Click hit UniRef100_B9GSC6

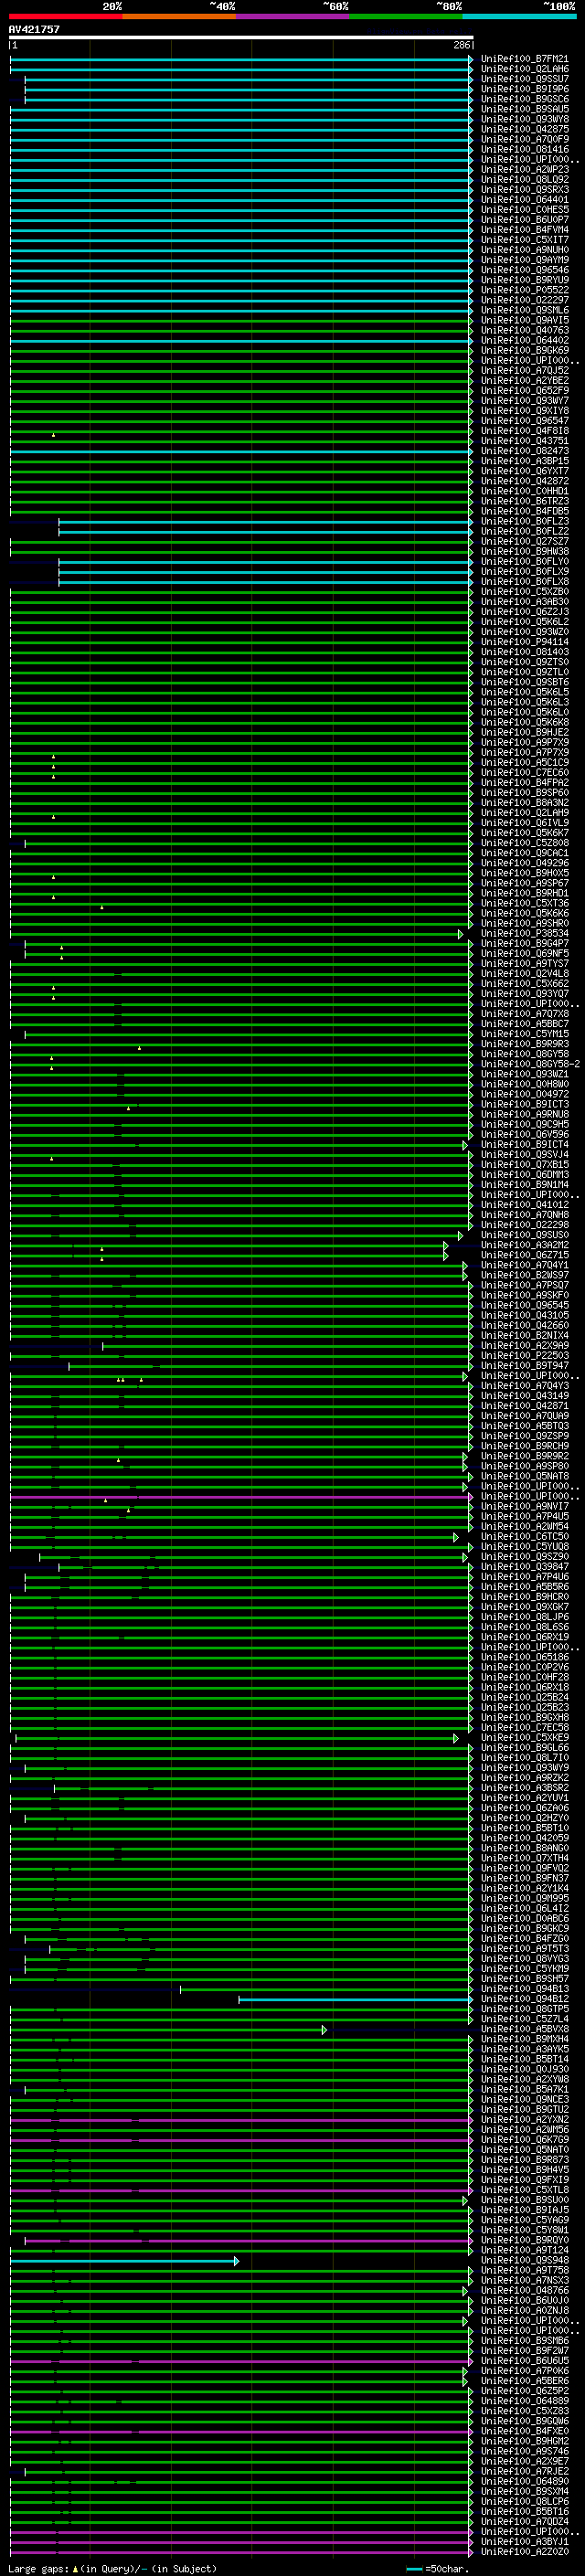tap(524, 99)
